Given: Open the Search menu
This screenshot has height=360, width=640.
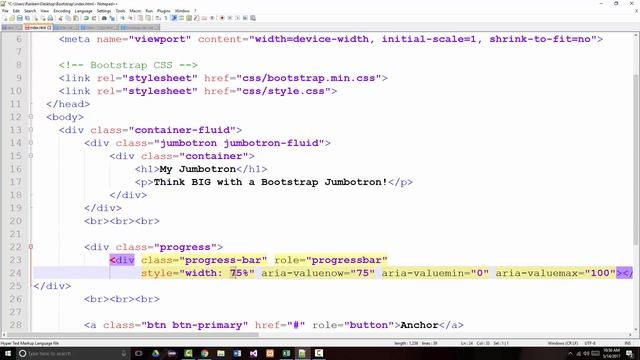Looking at the screenshot, I should pos(30,11).
